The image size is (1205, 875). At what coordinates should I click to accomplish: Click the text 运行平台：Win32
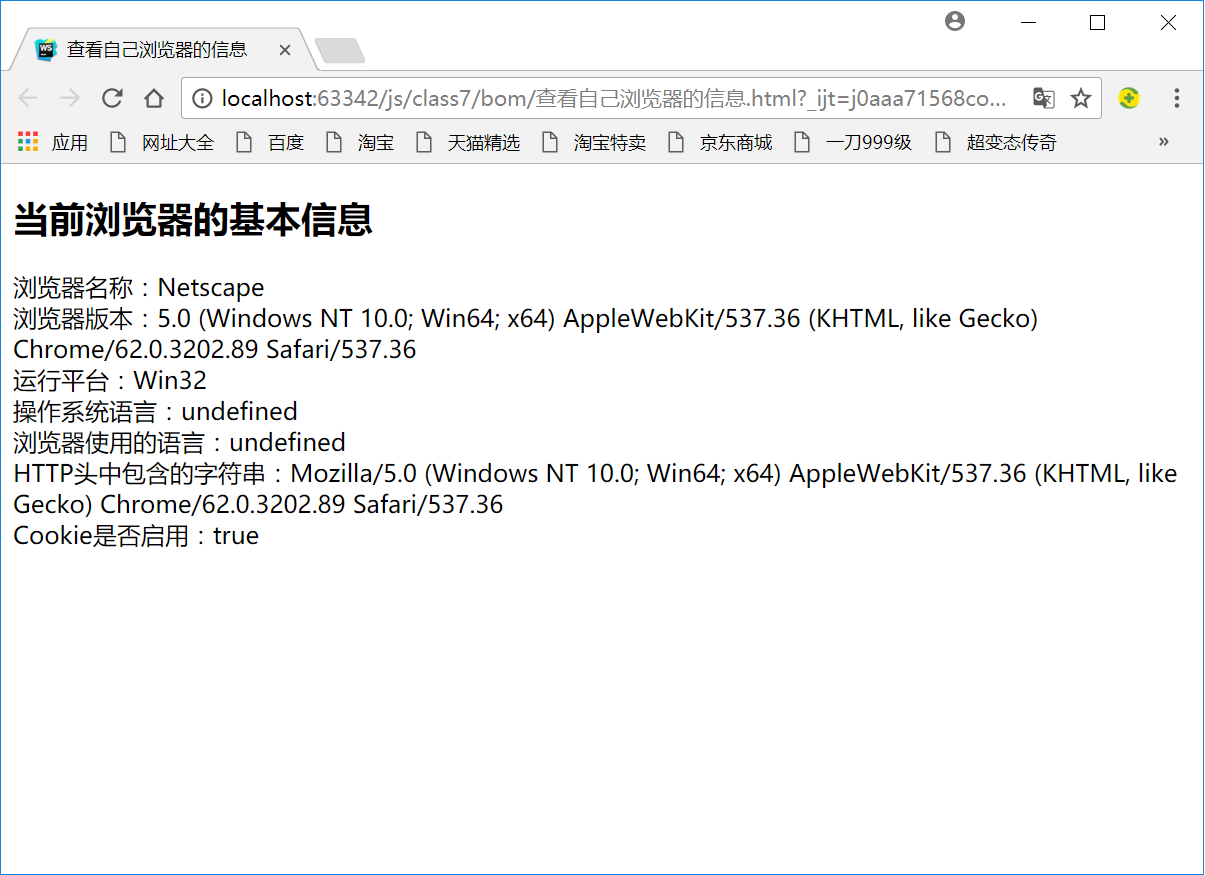[x=110, y=381]
